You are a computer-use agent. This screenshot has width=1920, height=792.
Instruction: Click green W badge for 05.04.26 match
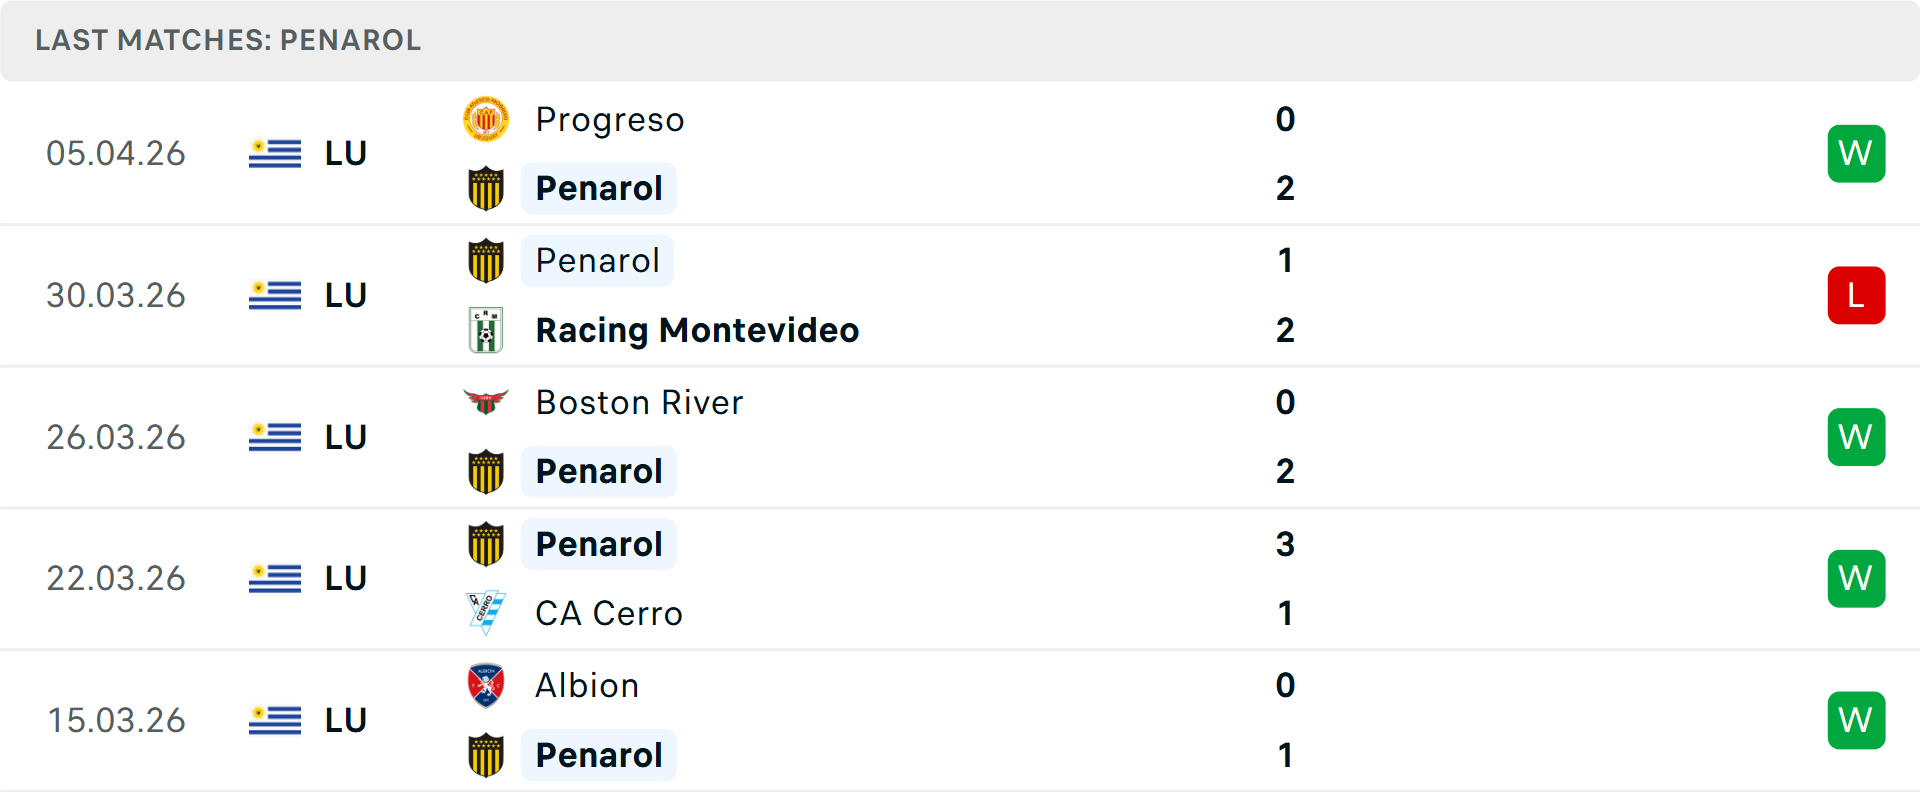pyautogui.click(x=1856, y=153)
